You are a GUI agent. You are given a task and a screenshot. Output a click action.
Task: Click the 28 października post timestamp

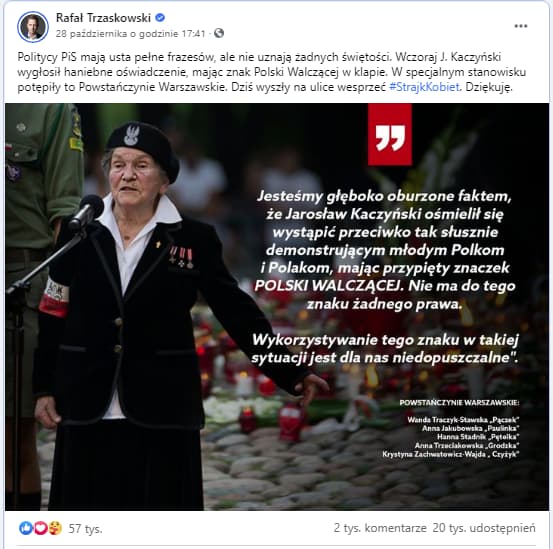[130, 33]
